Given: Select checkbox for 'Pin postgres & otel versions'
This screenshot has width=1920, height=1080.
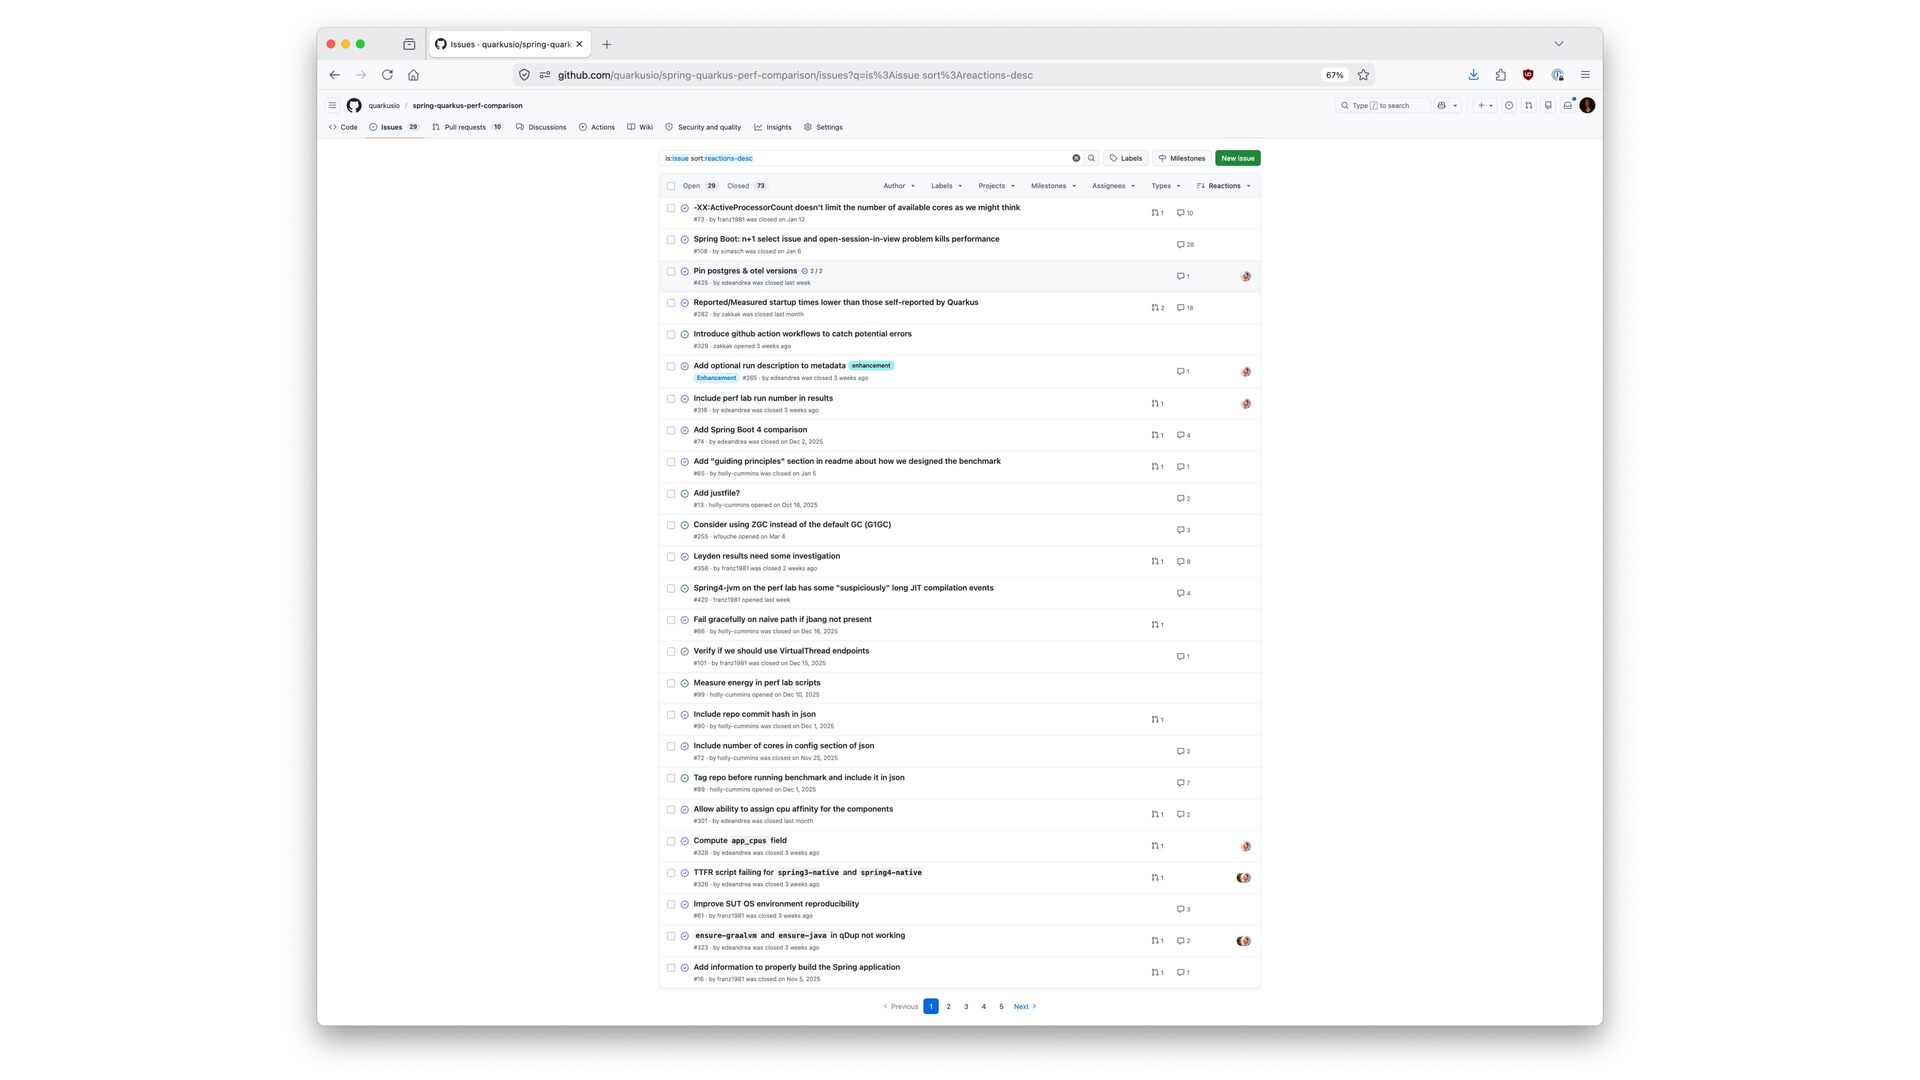Looking at the screenshot, I should [671, 271].
